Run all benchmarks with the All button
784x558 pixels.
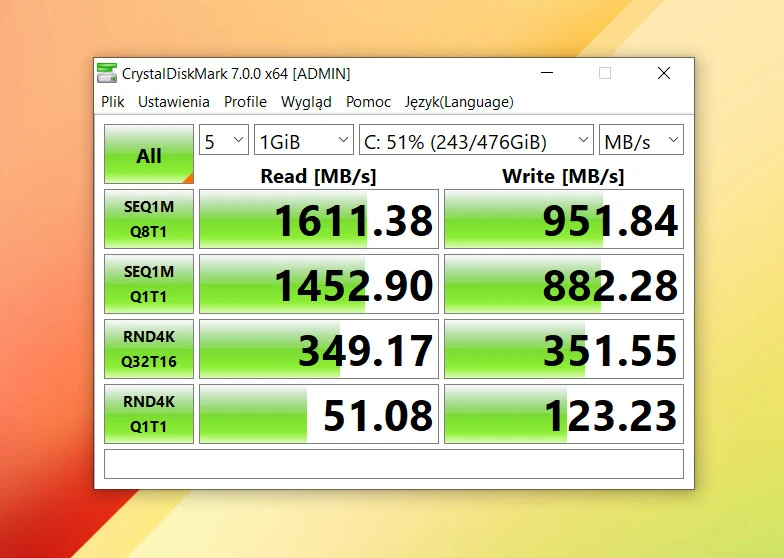[149, 155]
